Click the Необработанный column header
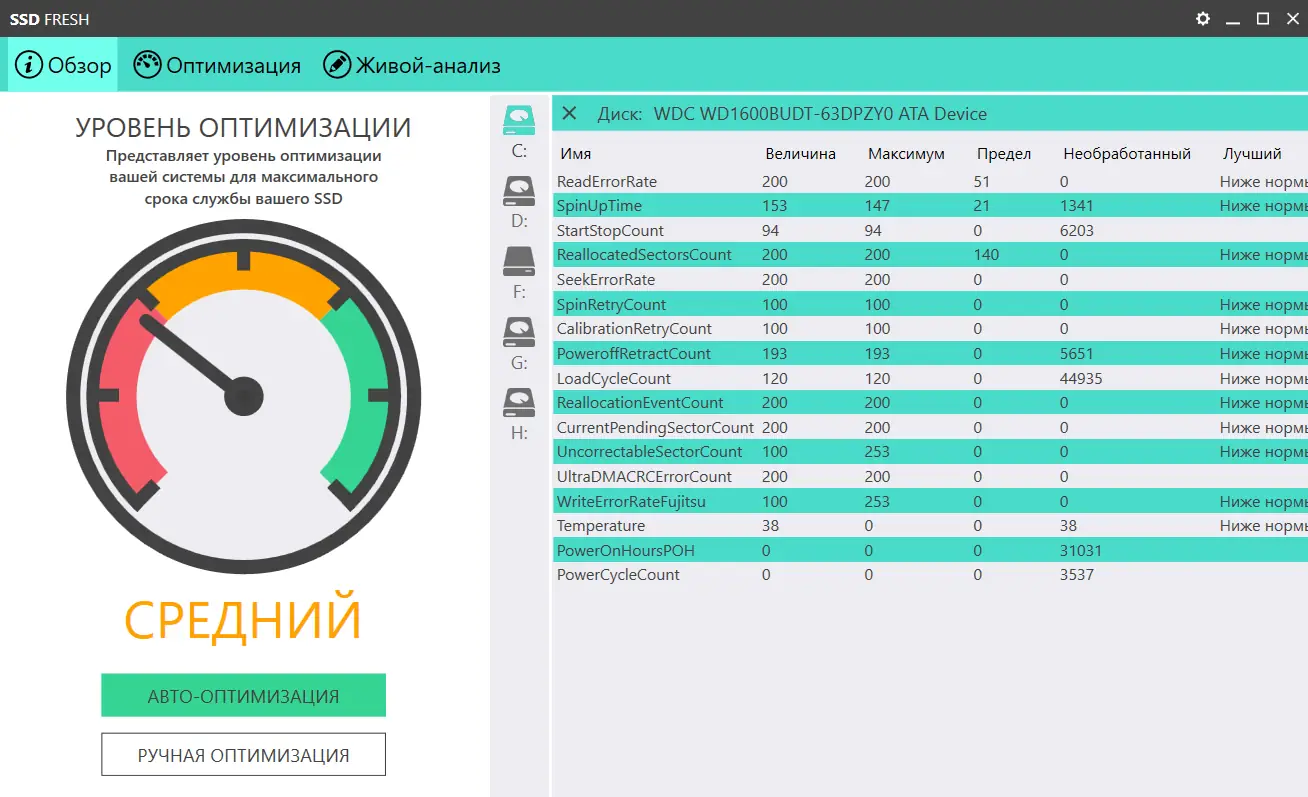The image size is (1308, 797). pos(1127,154)
